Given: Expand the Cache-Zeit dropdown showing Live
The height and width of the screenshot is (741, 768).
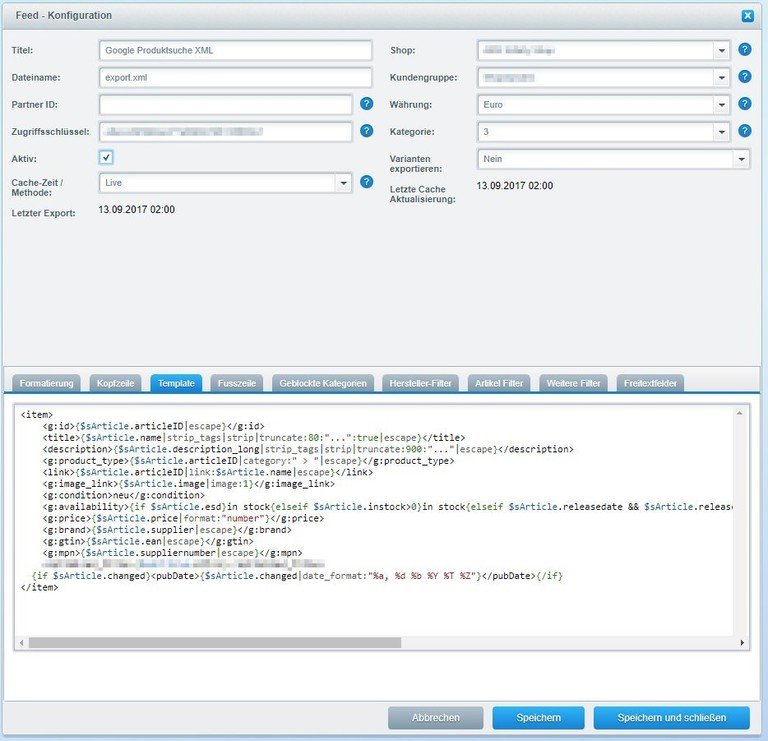Looking at the screenshot, I should (343, 183).
